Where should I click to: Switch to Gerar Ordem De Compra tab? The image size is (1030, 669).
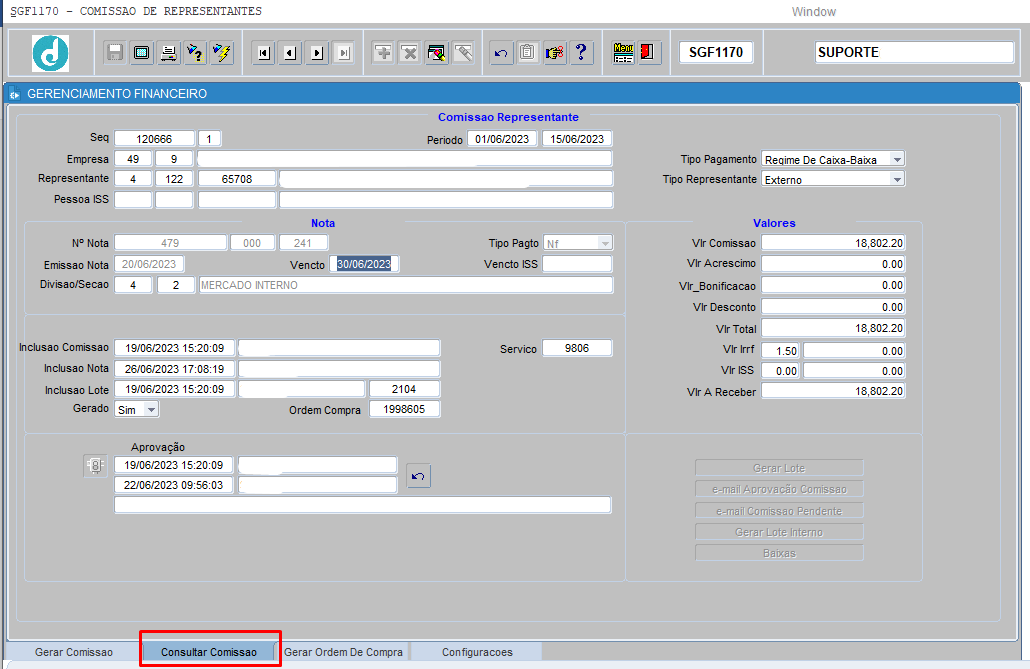[344, 652]
